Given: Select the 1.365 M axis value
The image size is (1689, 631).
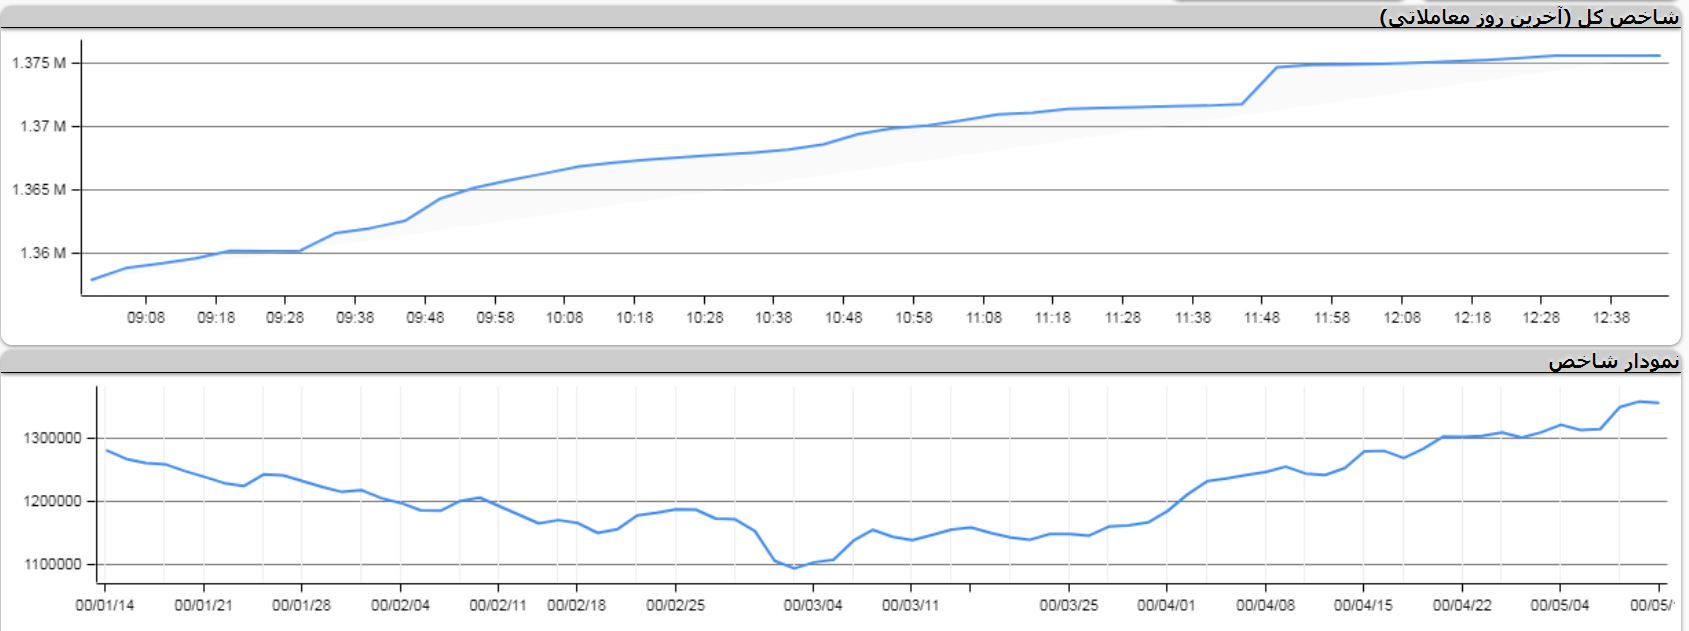Looking at the screenshot, I should click(x=39, y=190).
